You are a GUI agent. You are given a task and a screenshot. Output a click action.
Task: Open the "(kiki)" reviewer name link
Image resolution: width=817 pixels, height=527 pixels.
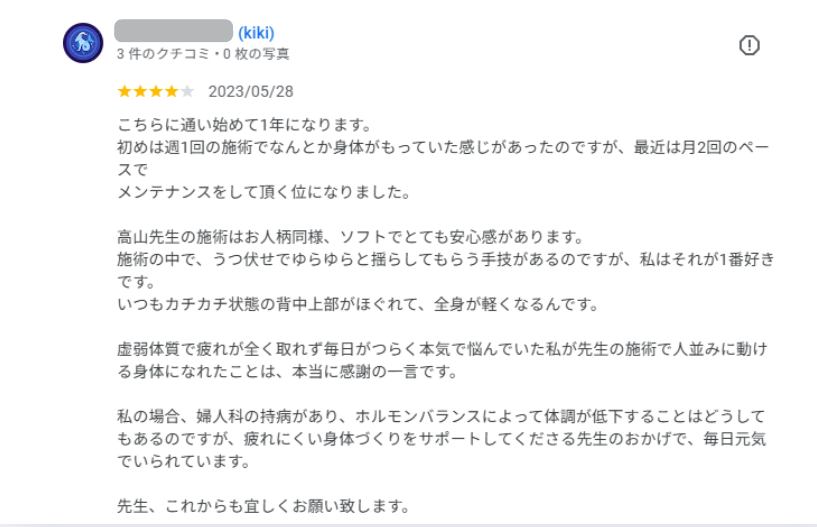[256, 33]
